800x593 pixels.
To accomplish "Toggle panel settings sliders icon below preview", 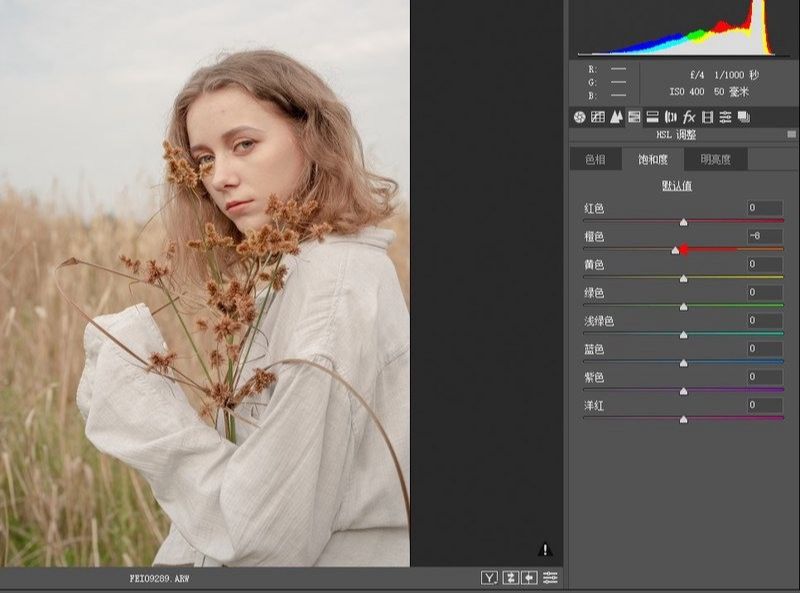I will 550,578.
